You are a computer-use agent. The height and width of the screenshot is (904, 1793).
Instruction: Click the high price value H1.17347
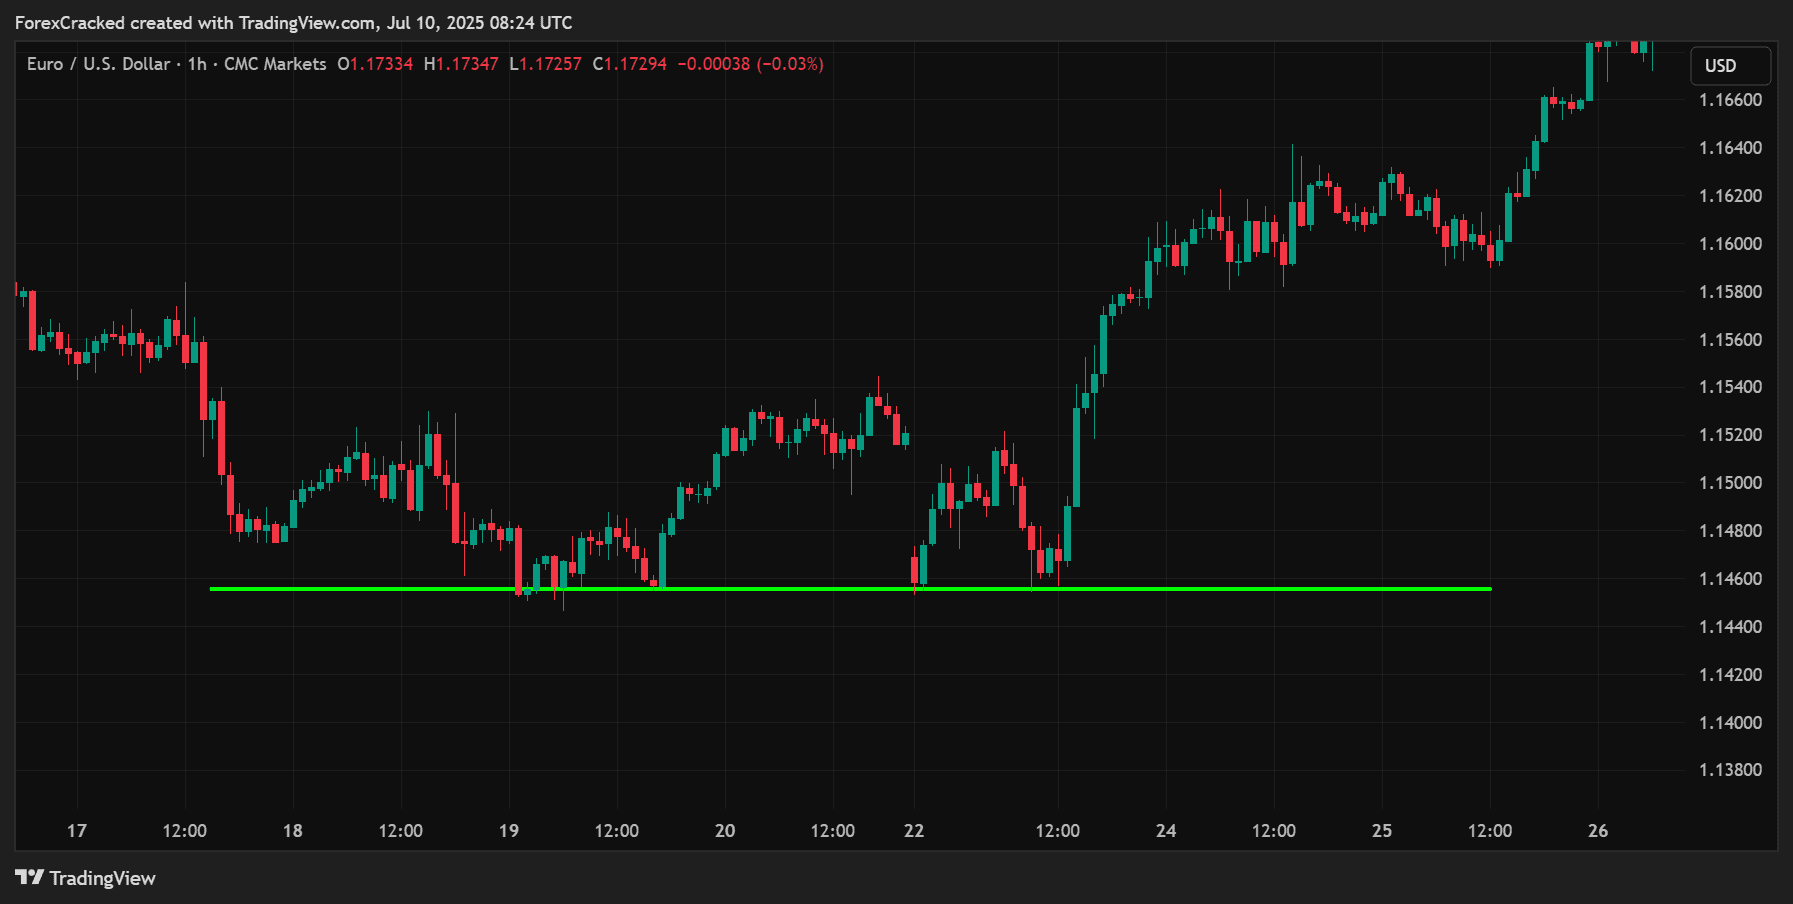pyautogui.click(x=461, y=64)
